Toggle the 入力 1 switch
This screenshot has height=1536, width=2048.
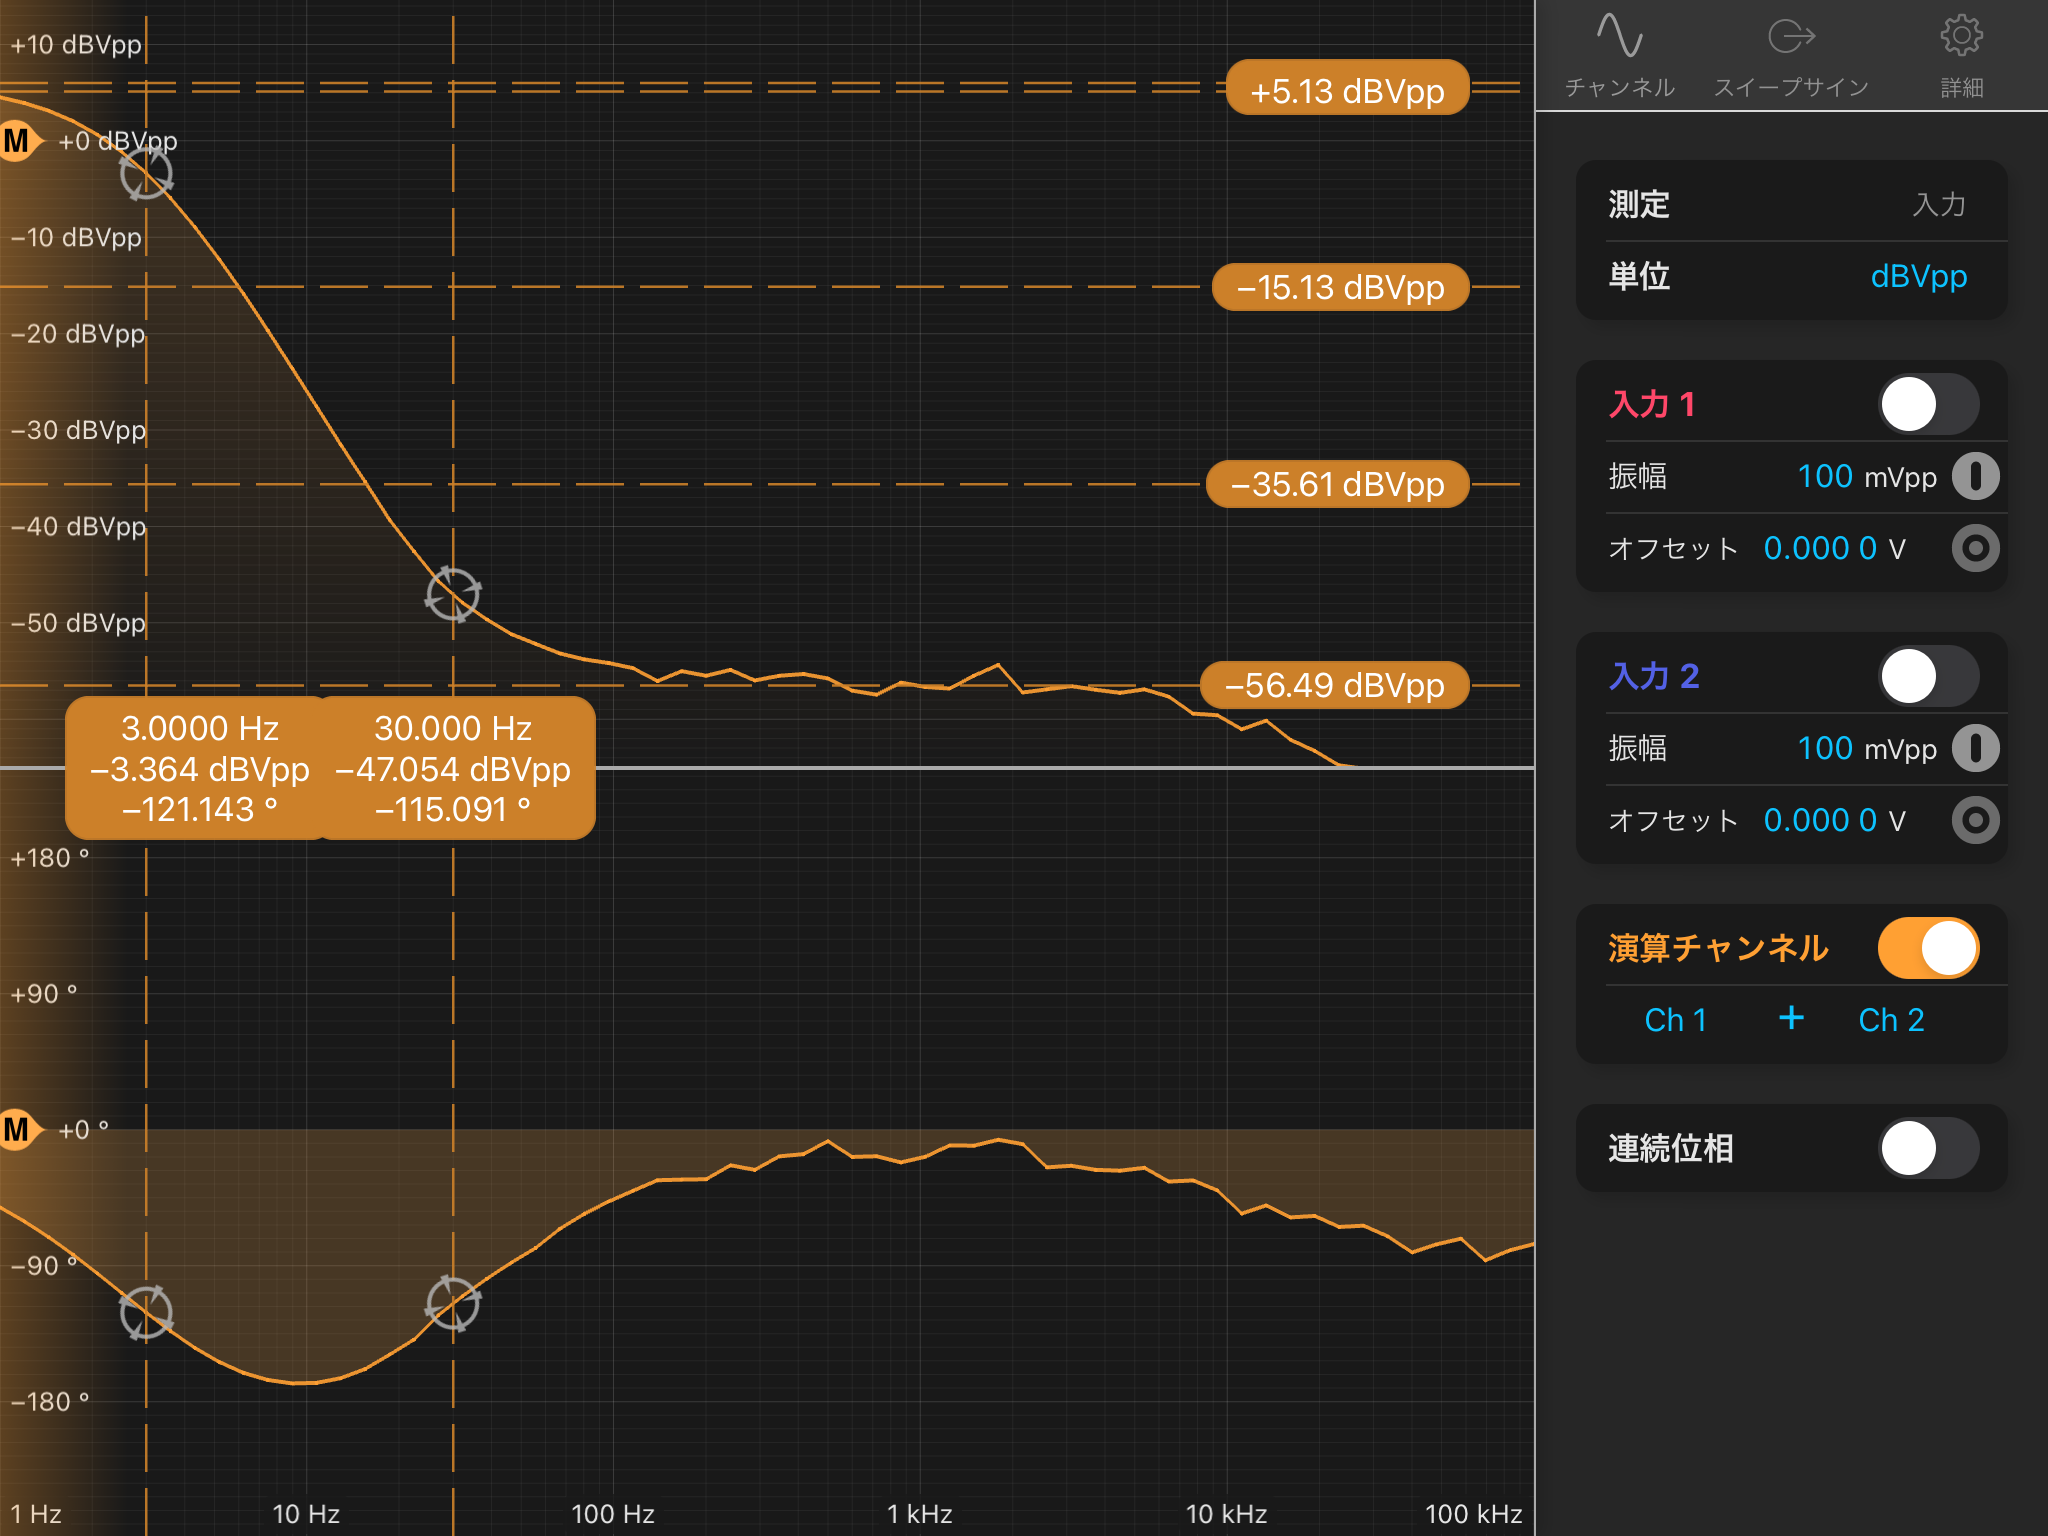pos(1928,404)
